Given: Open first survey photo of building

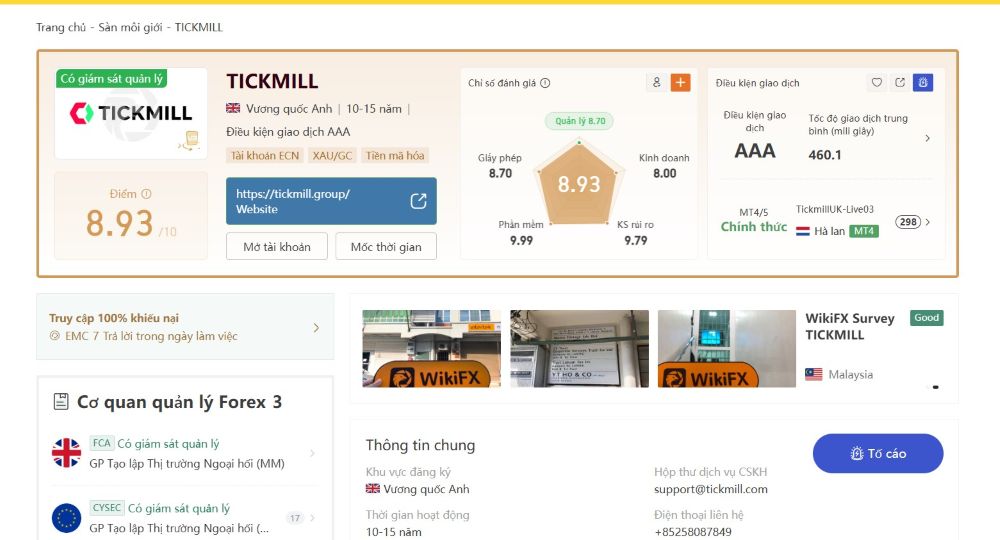Looking at the screenshot, I should coord(432,349).
